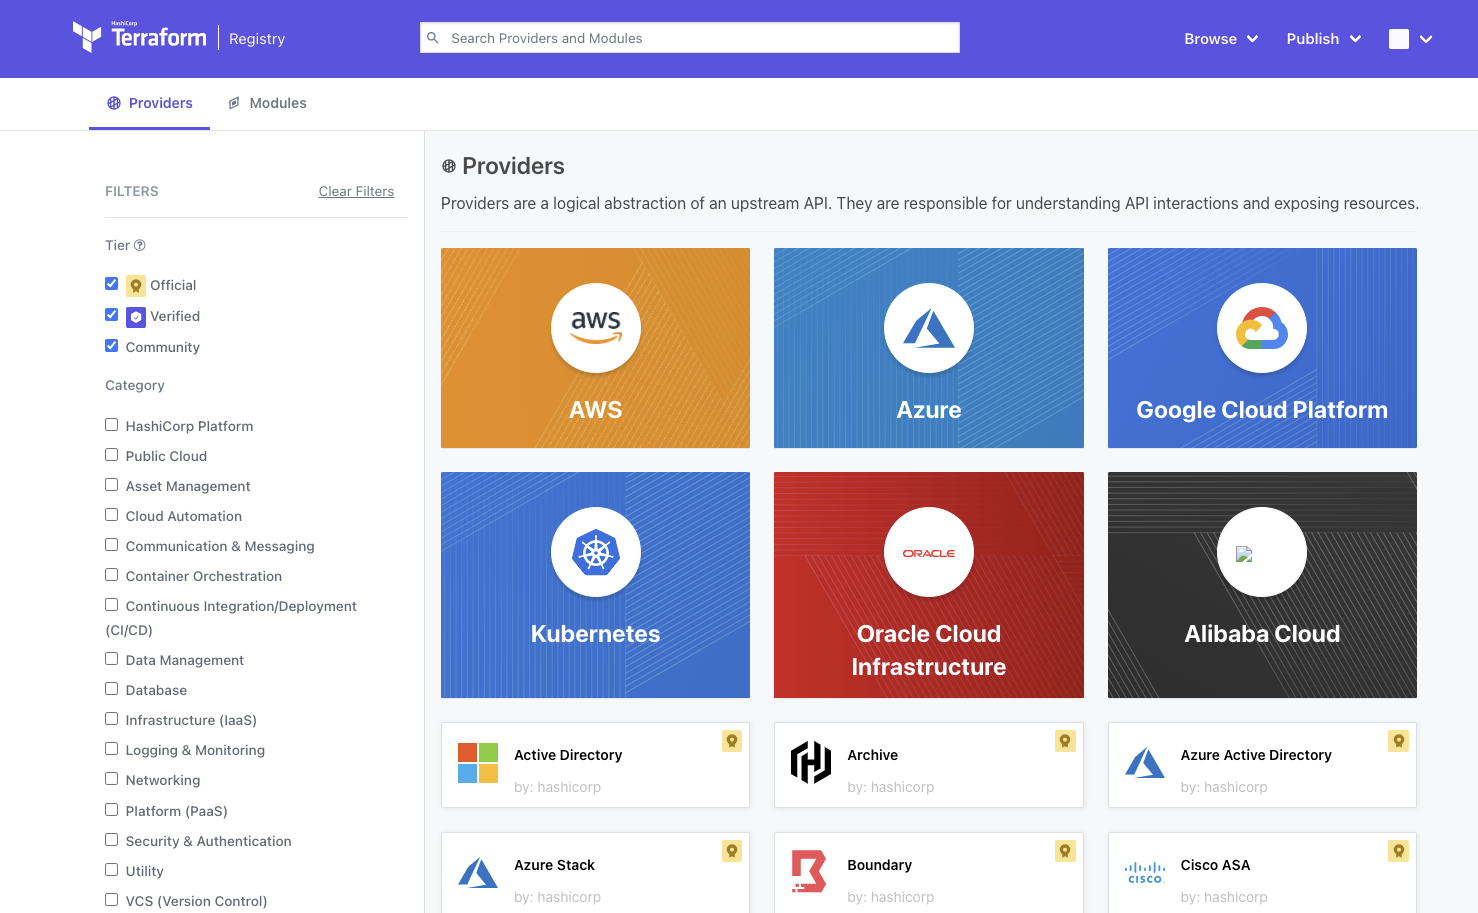Check the HashiCorp Platform category
Image resolution: width=1478 pixels, height=913 pixels.
(x=112, y=425)
